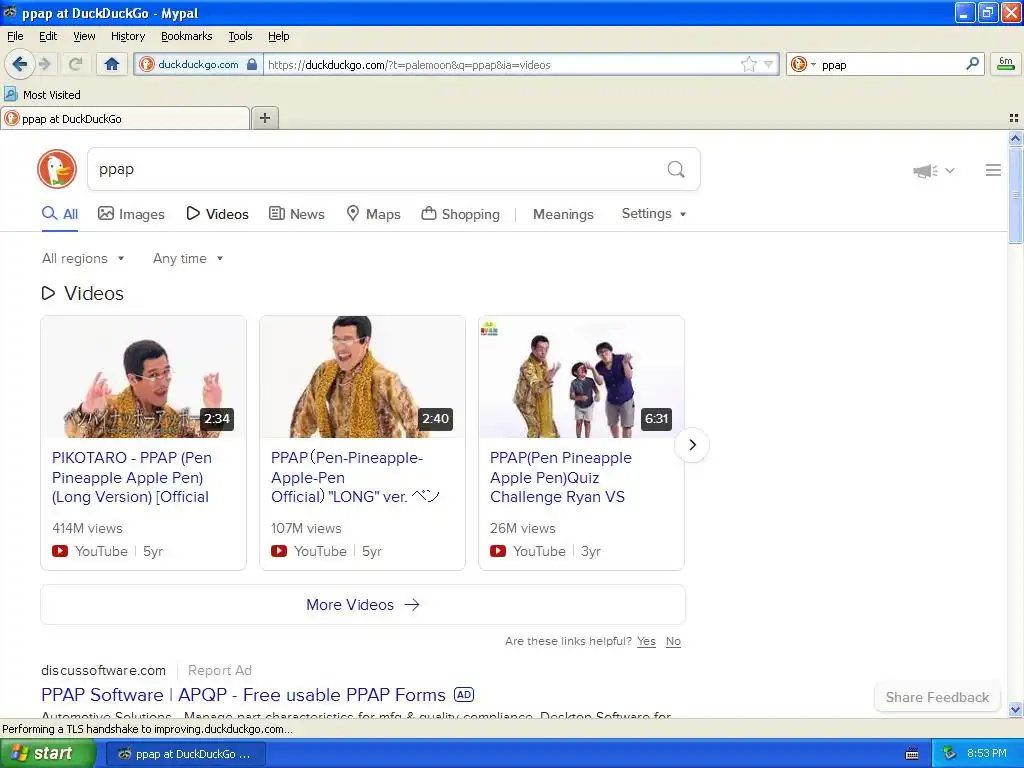Bookmark this page with the star icon
Screen dimensions: 1024x768
tap(748, 65)
